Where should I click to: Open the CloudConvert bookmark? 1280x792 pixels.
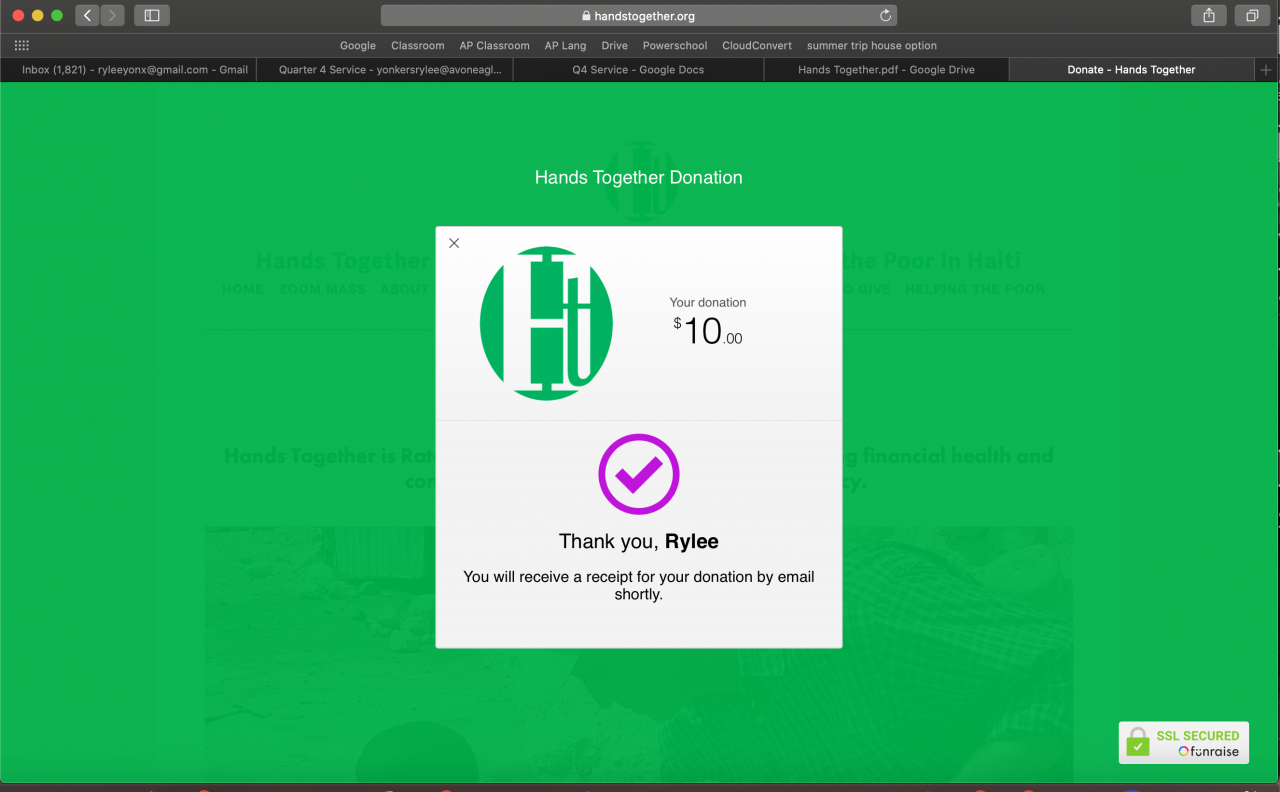[757, 46]
